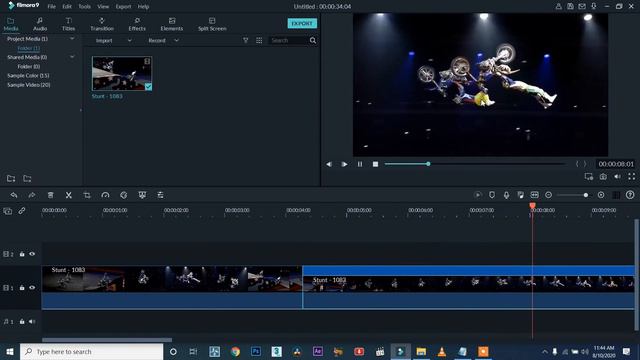The height and width of the screenshot is (360, 640).
Task: Lock video track 1
Action: click(22, 288)
